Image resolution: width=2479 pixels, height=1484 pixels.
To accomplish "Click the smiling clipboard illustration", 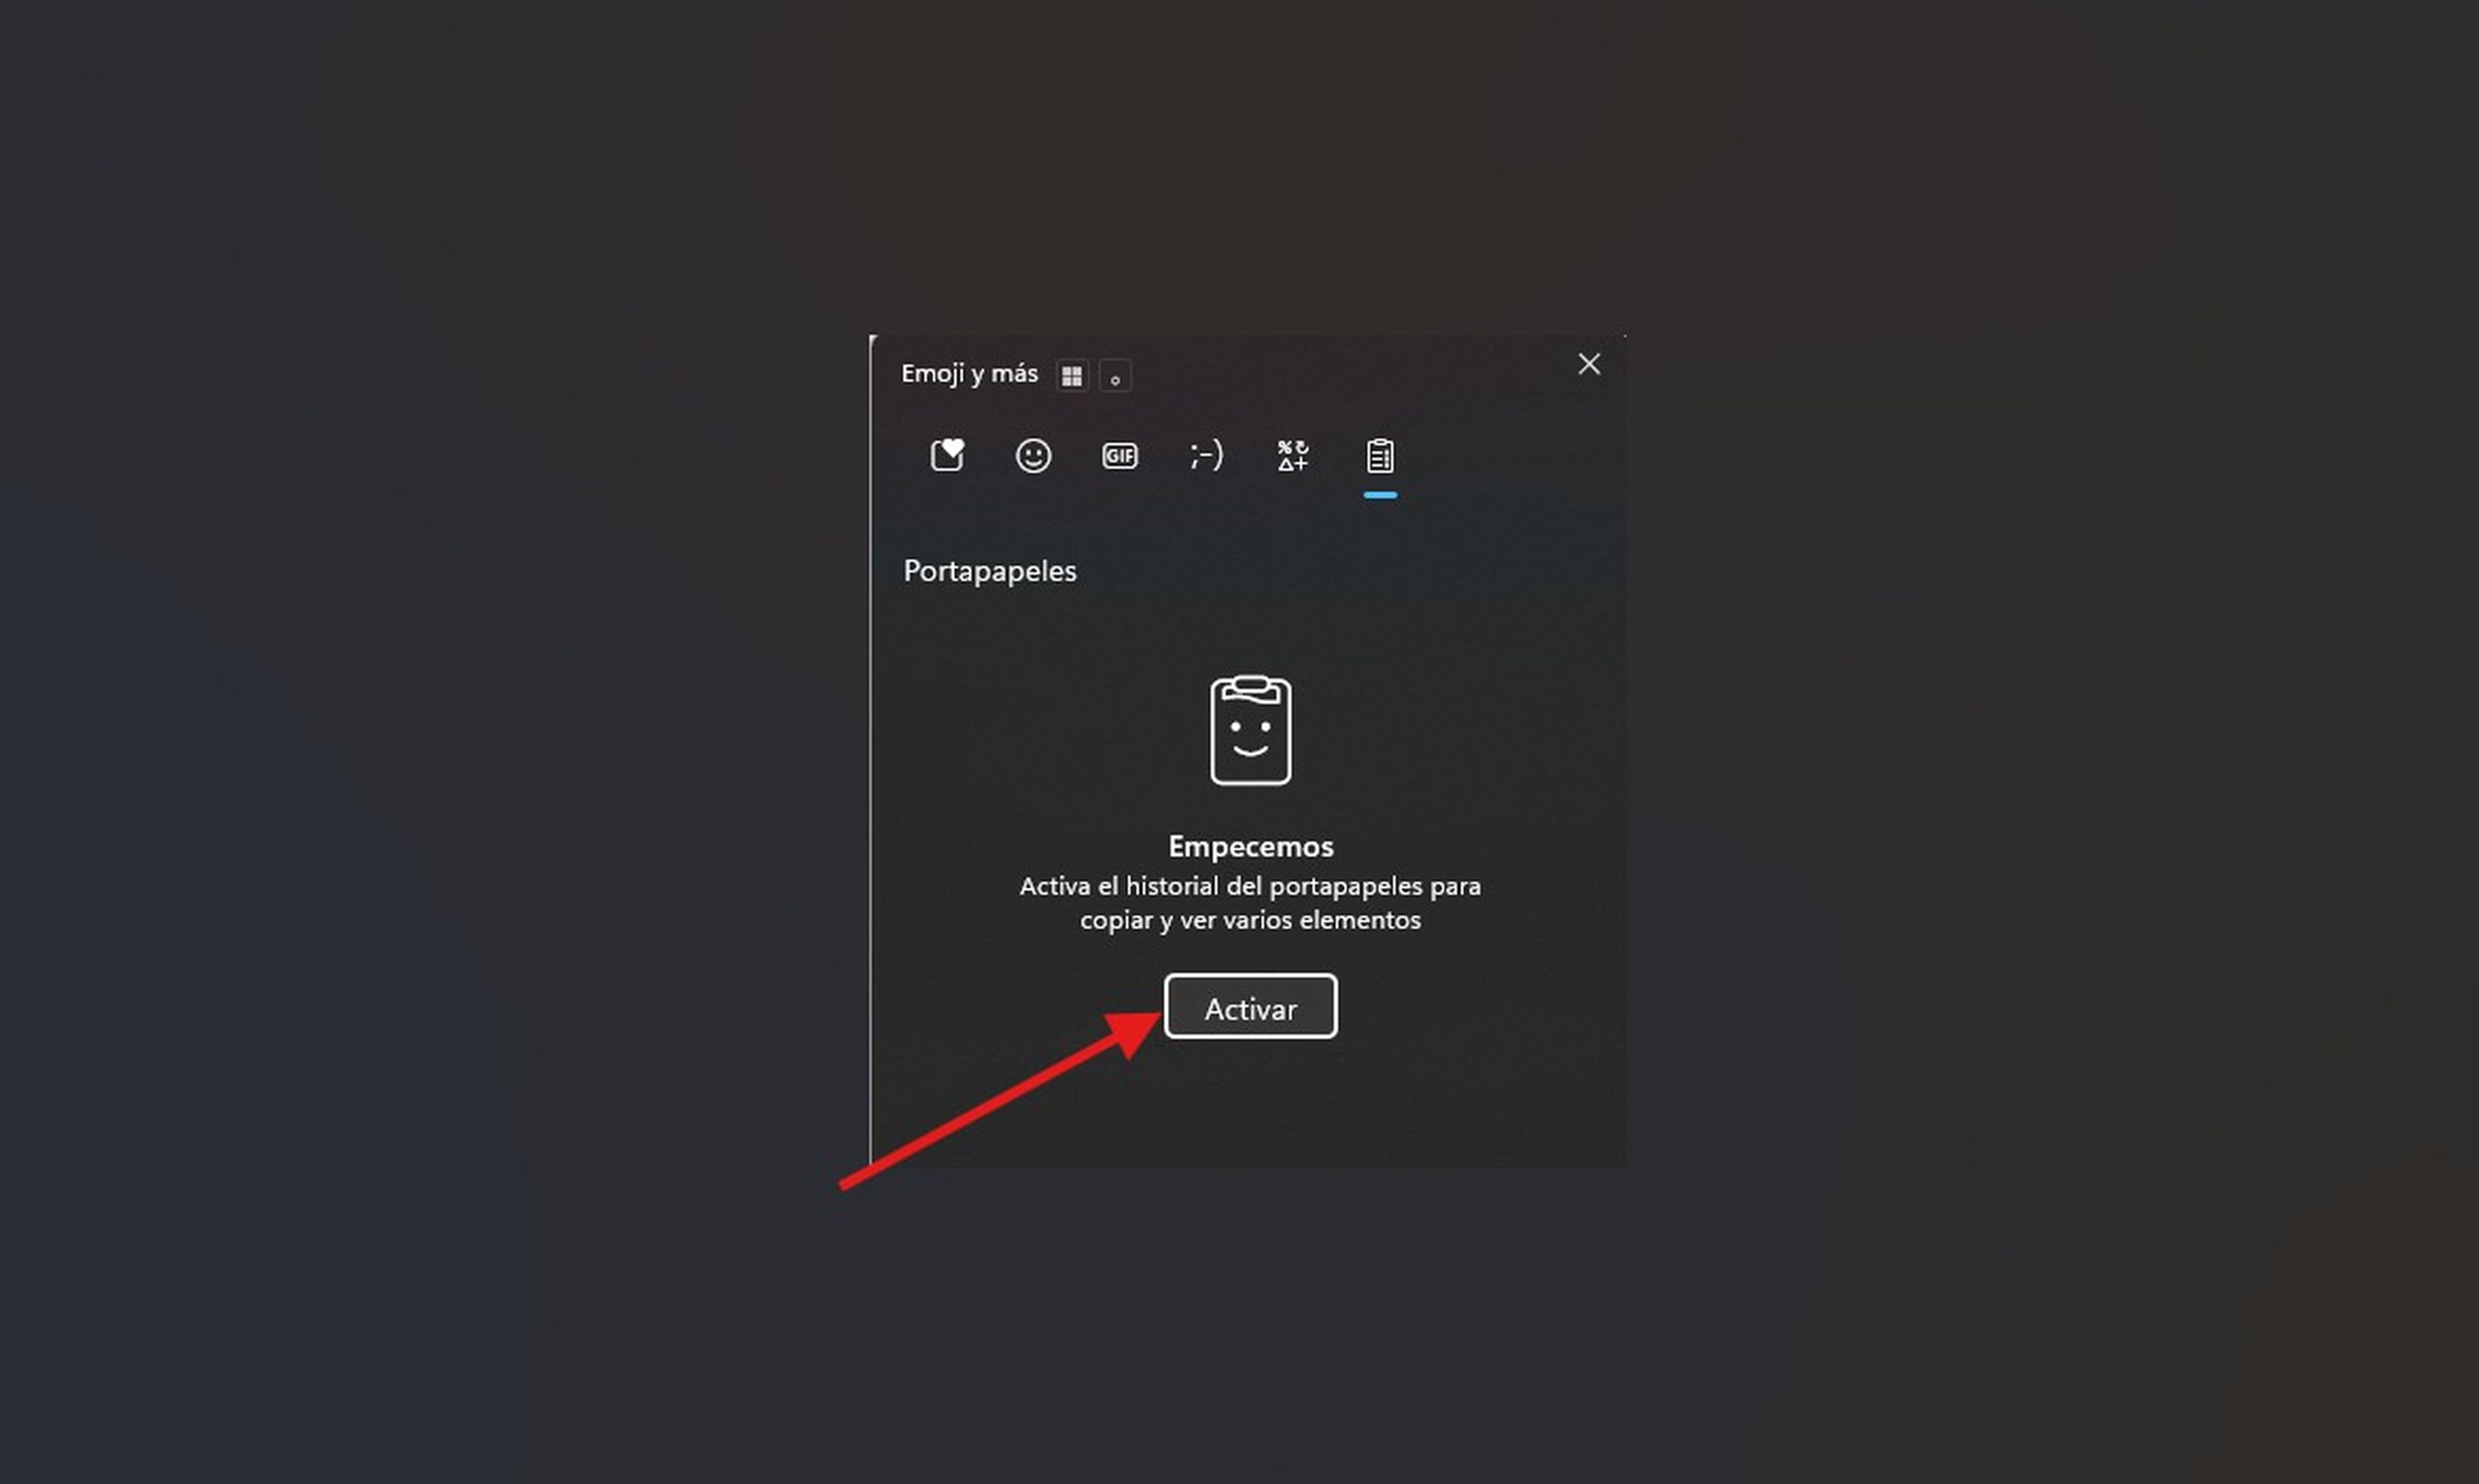I will click(1250, 730).
